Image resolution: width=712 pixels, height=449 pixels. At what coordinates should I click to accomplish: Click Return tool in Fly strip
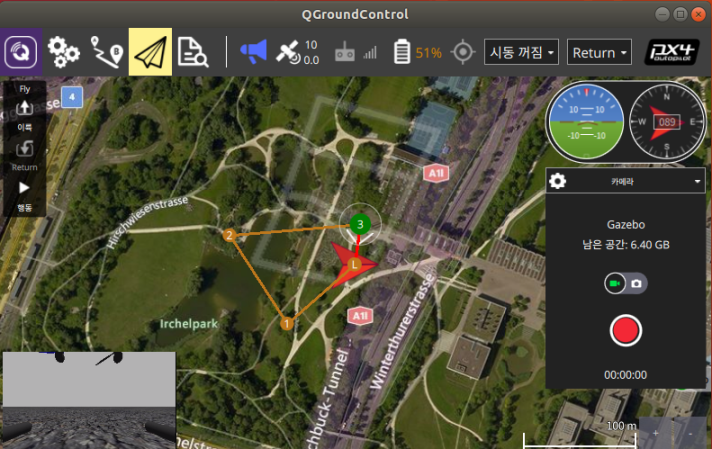point(25,155)
